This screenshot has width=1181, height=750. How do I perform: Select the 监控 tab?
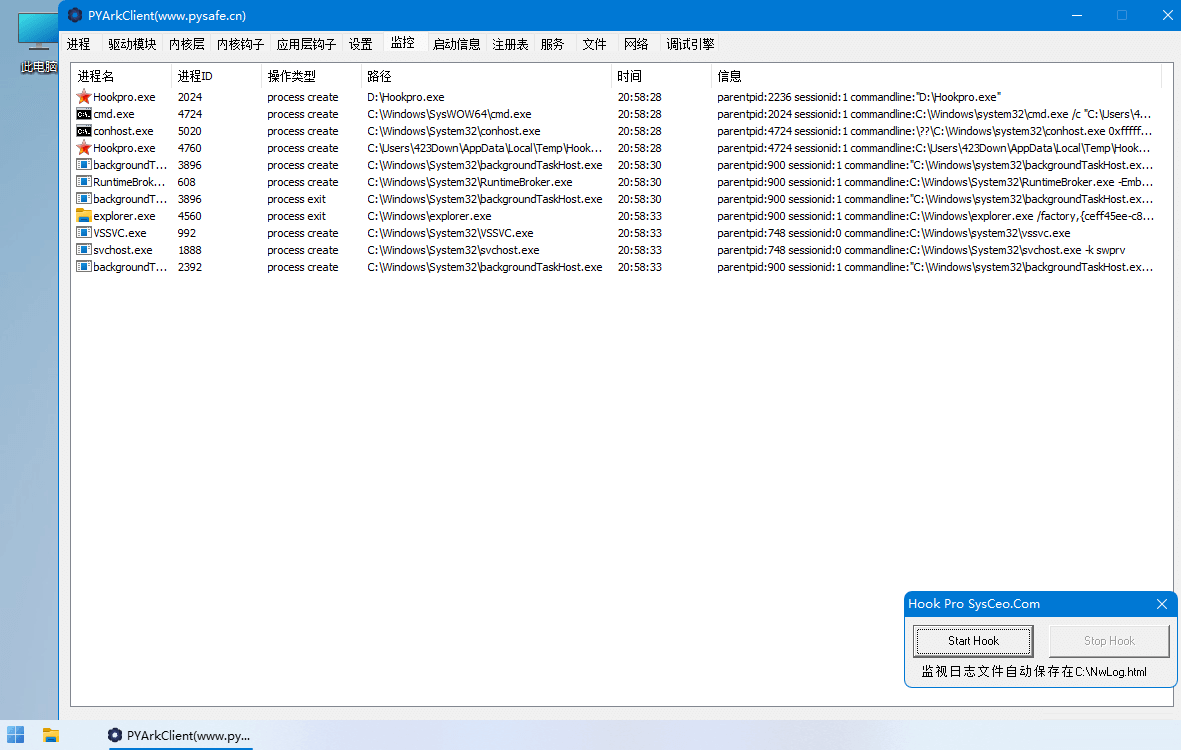pos(403,43)
